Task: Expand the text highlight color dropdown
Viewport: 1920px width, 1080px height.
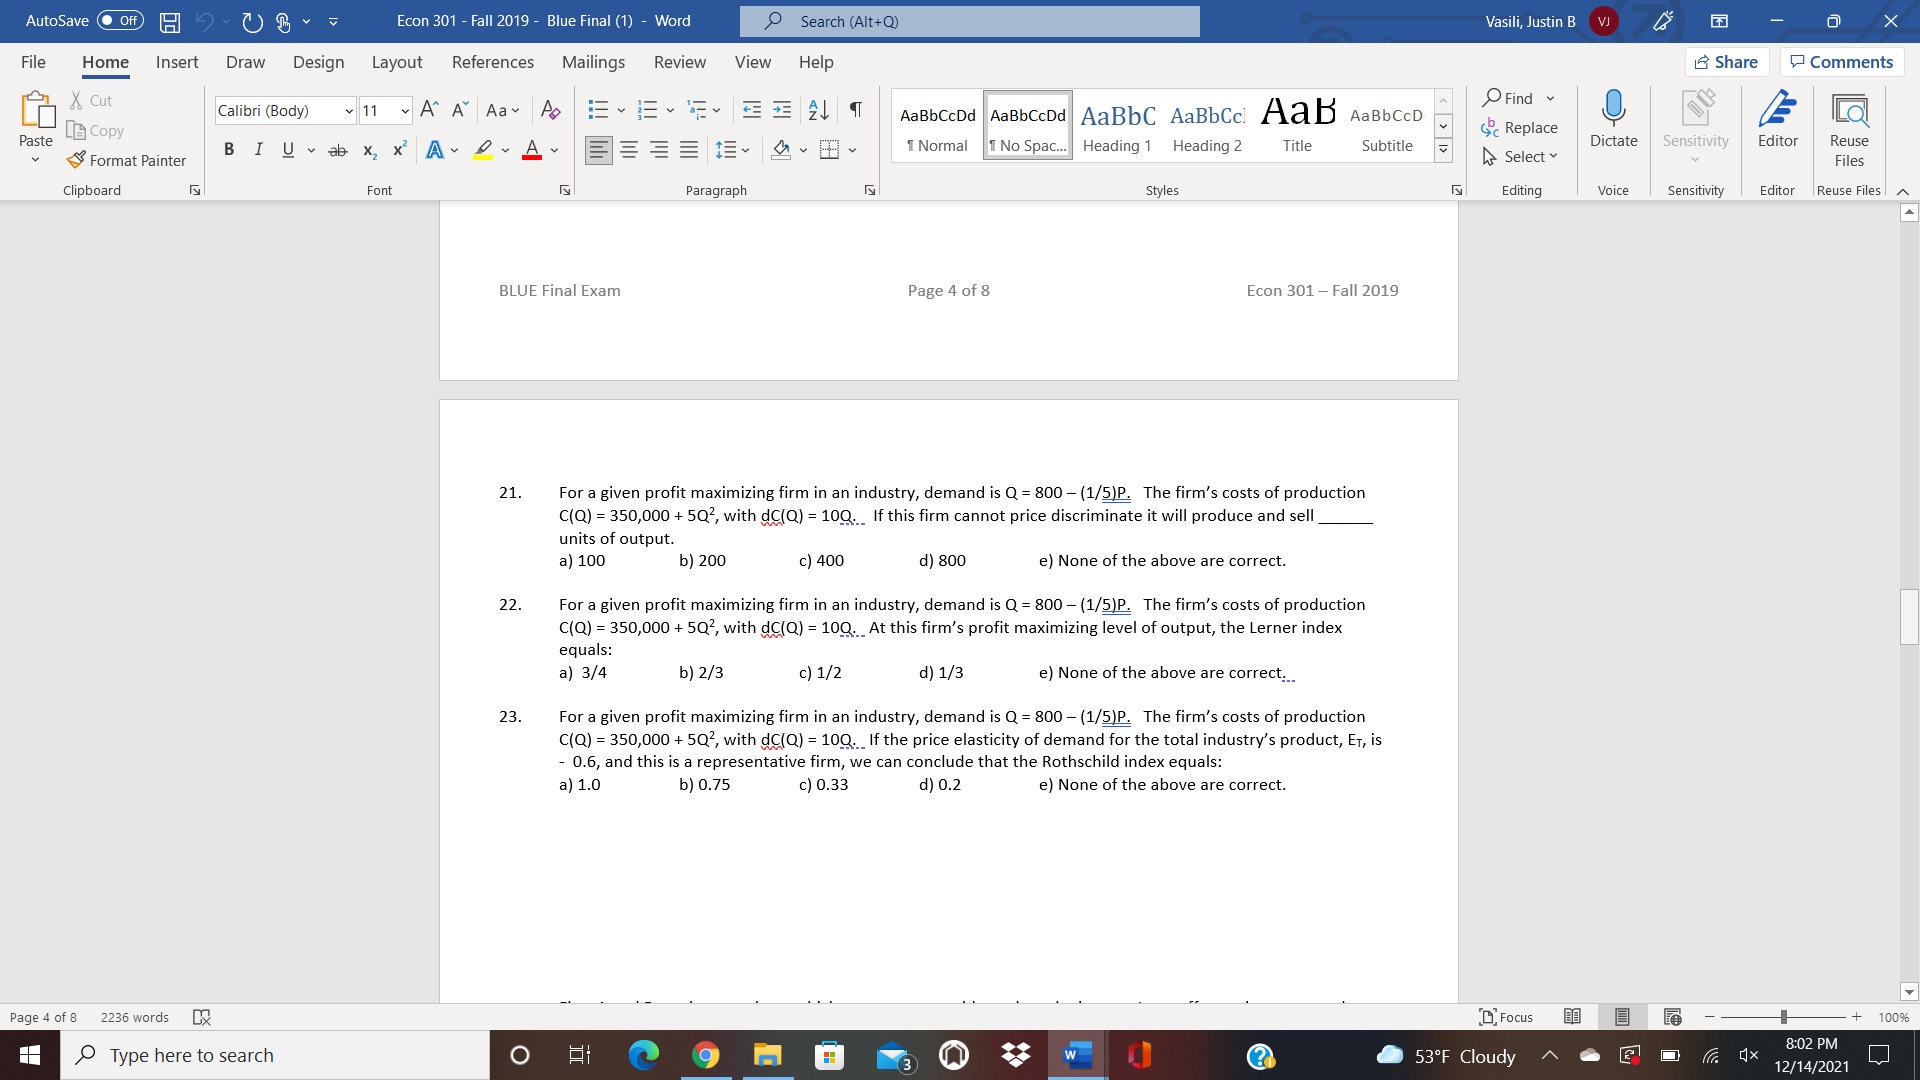Action: click(x=505, y=150)
